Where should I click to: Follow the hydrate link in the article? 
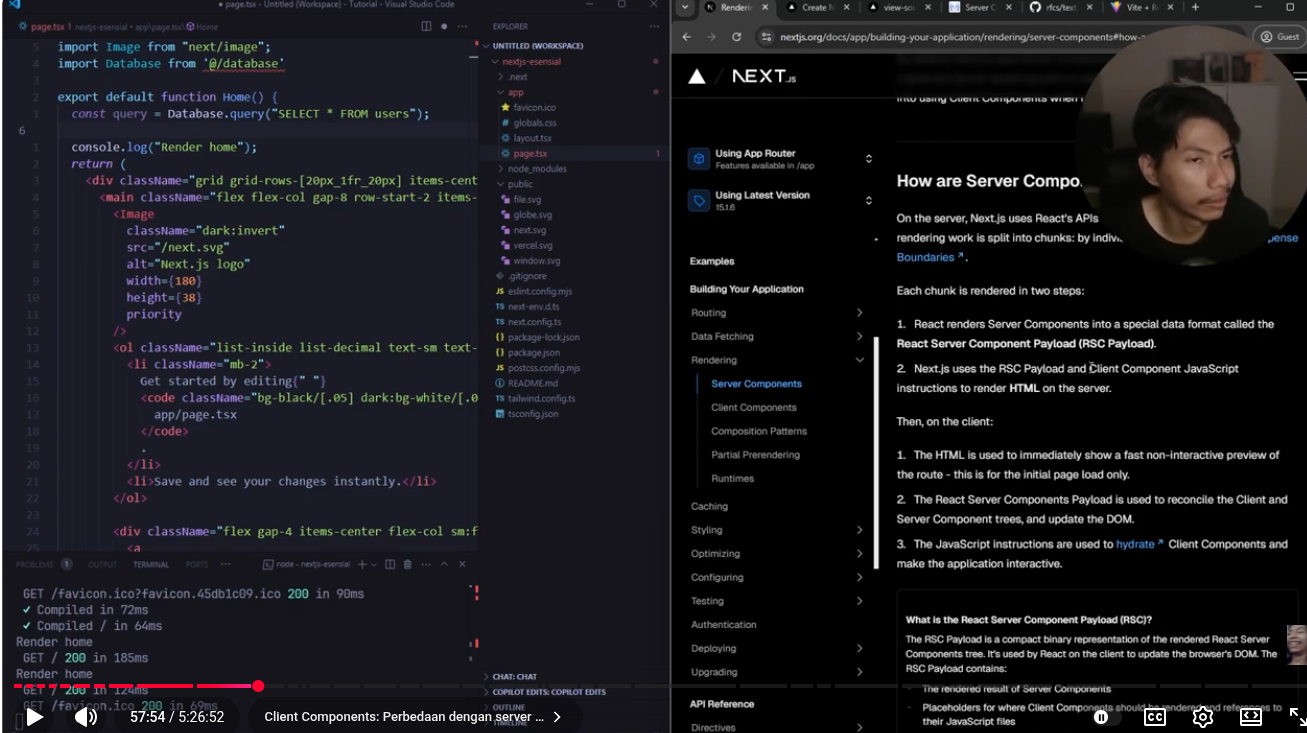[1140, 544]
